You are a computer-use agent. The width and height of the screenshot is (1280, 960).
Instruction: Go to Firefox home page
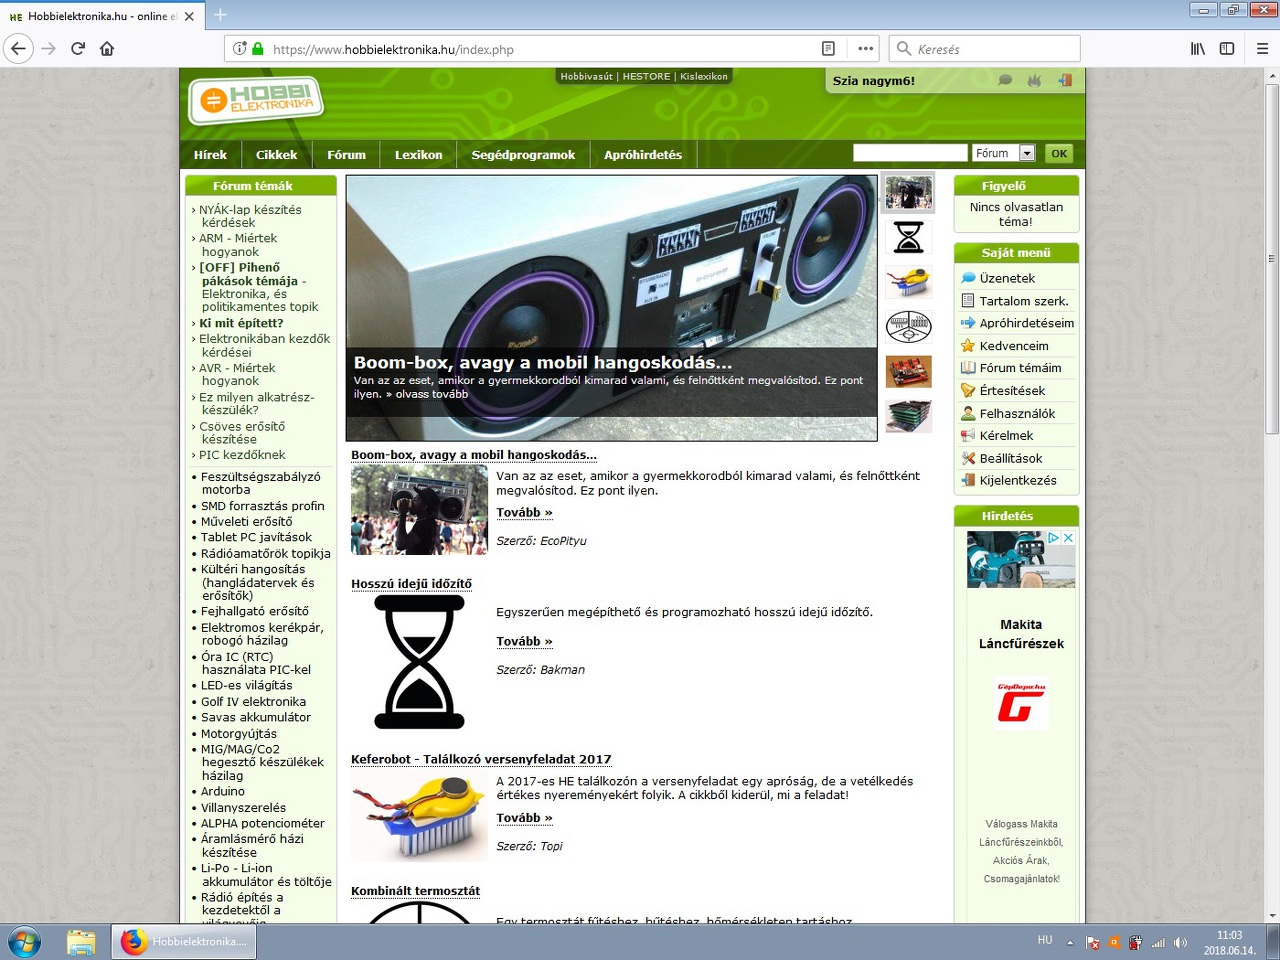(x=107, y=48)
